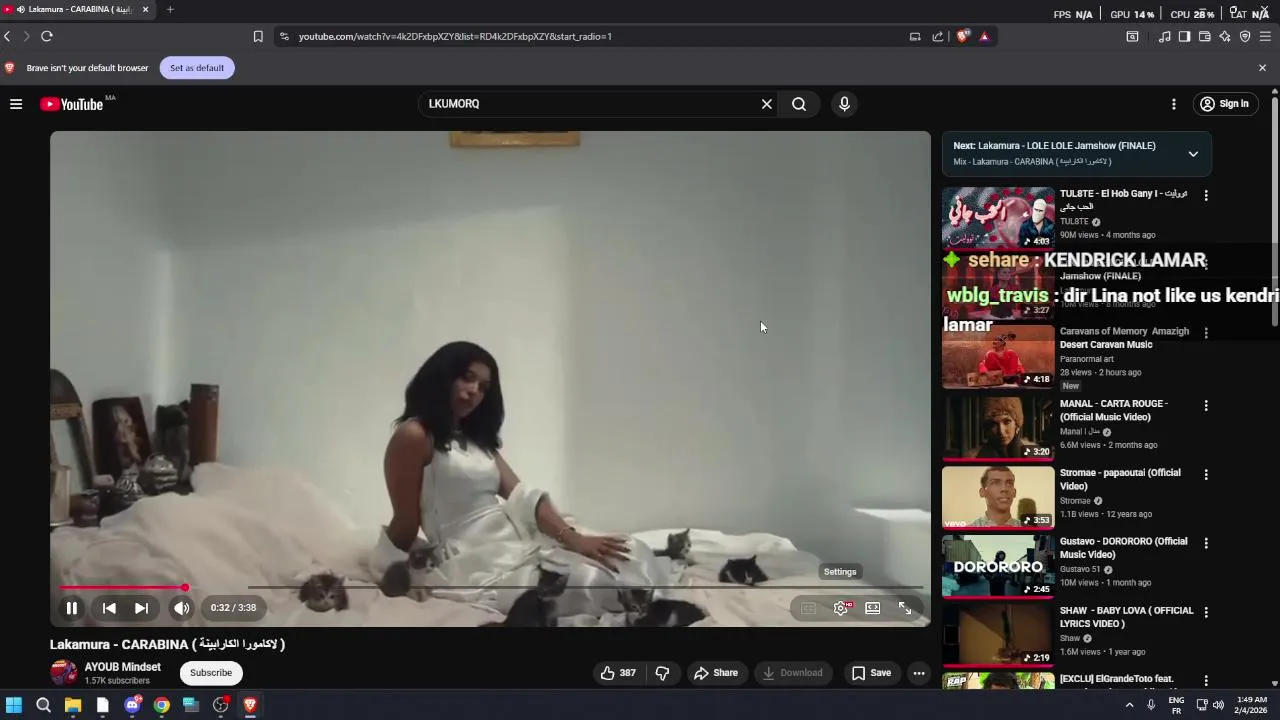The image size is (1280, 720).
Task: Seek along the video progress bar
Action: pos(490,588)
